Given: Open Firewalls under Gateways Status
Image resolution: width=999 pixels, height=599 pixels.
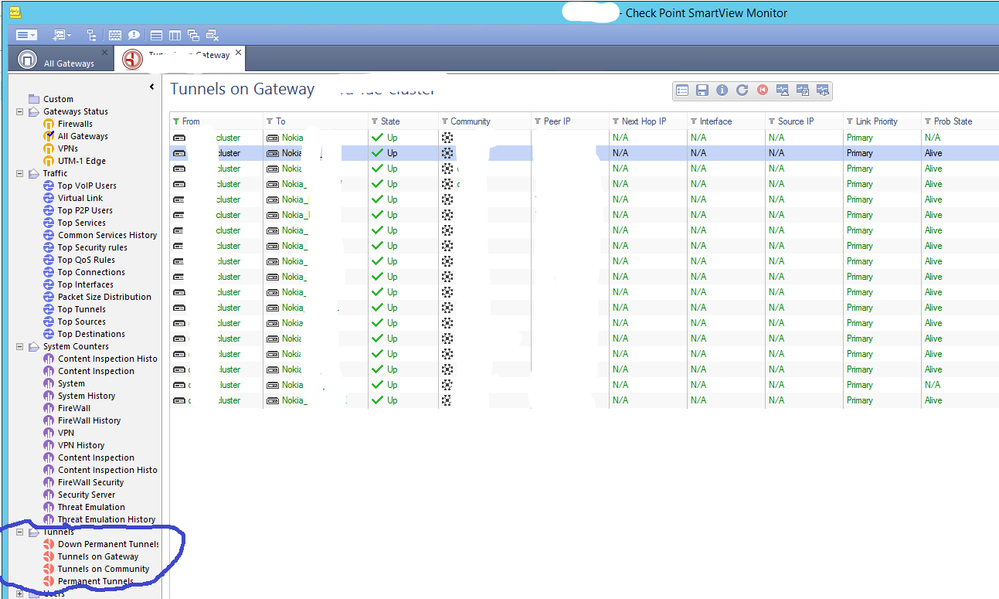Looking at the screenshot, I should pos(75,124).
